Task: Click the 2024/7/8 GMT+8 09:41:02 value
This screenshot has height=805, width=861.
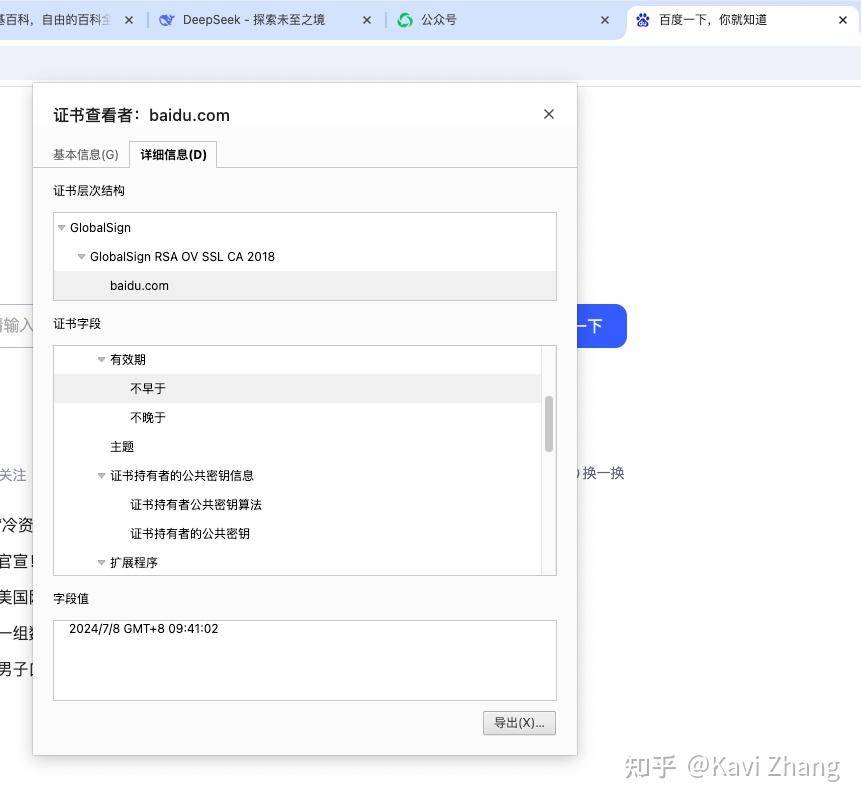Action: click(144, 629)
